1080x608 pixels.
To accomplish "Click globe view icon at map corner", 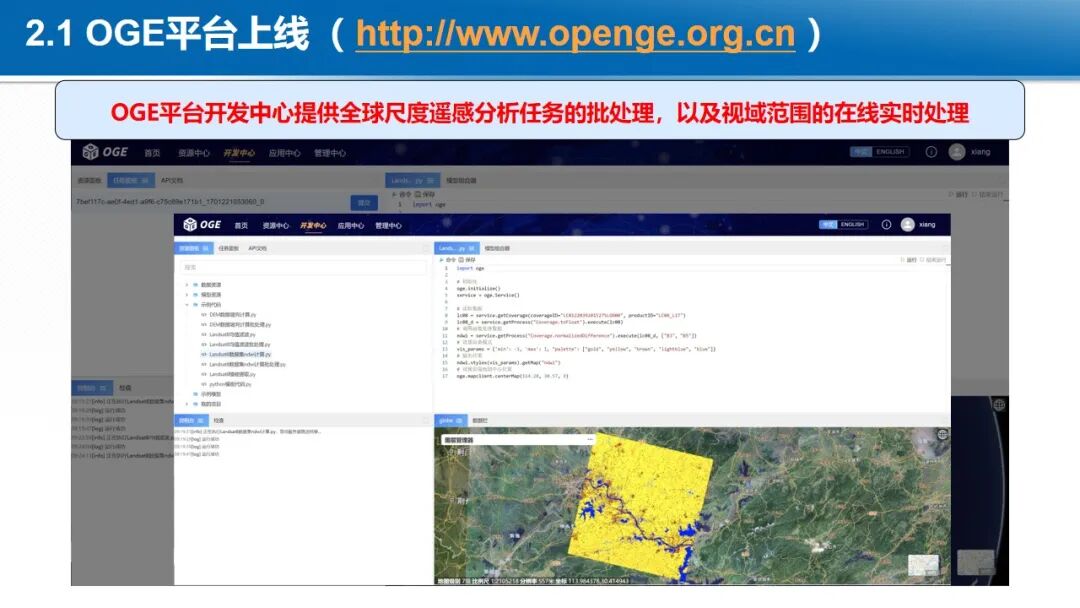I will [942, 434].
